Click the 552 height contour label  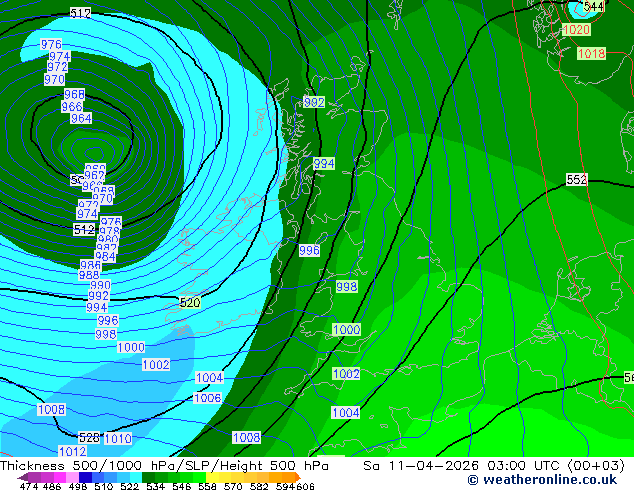coord(577,180)
